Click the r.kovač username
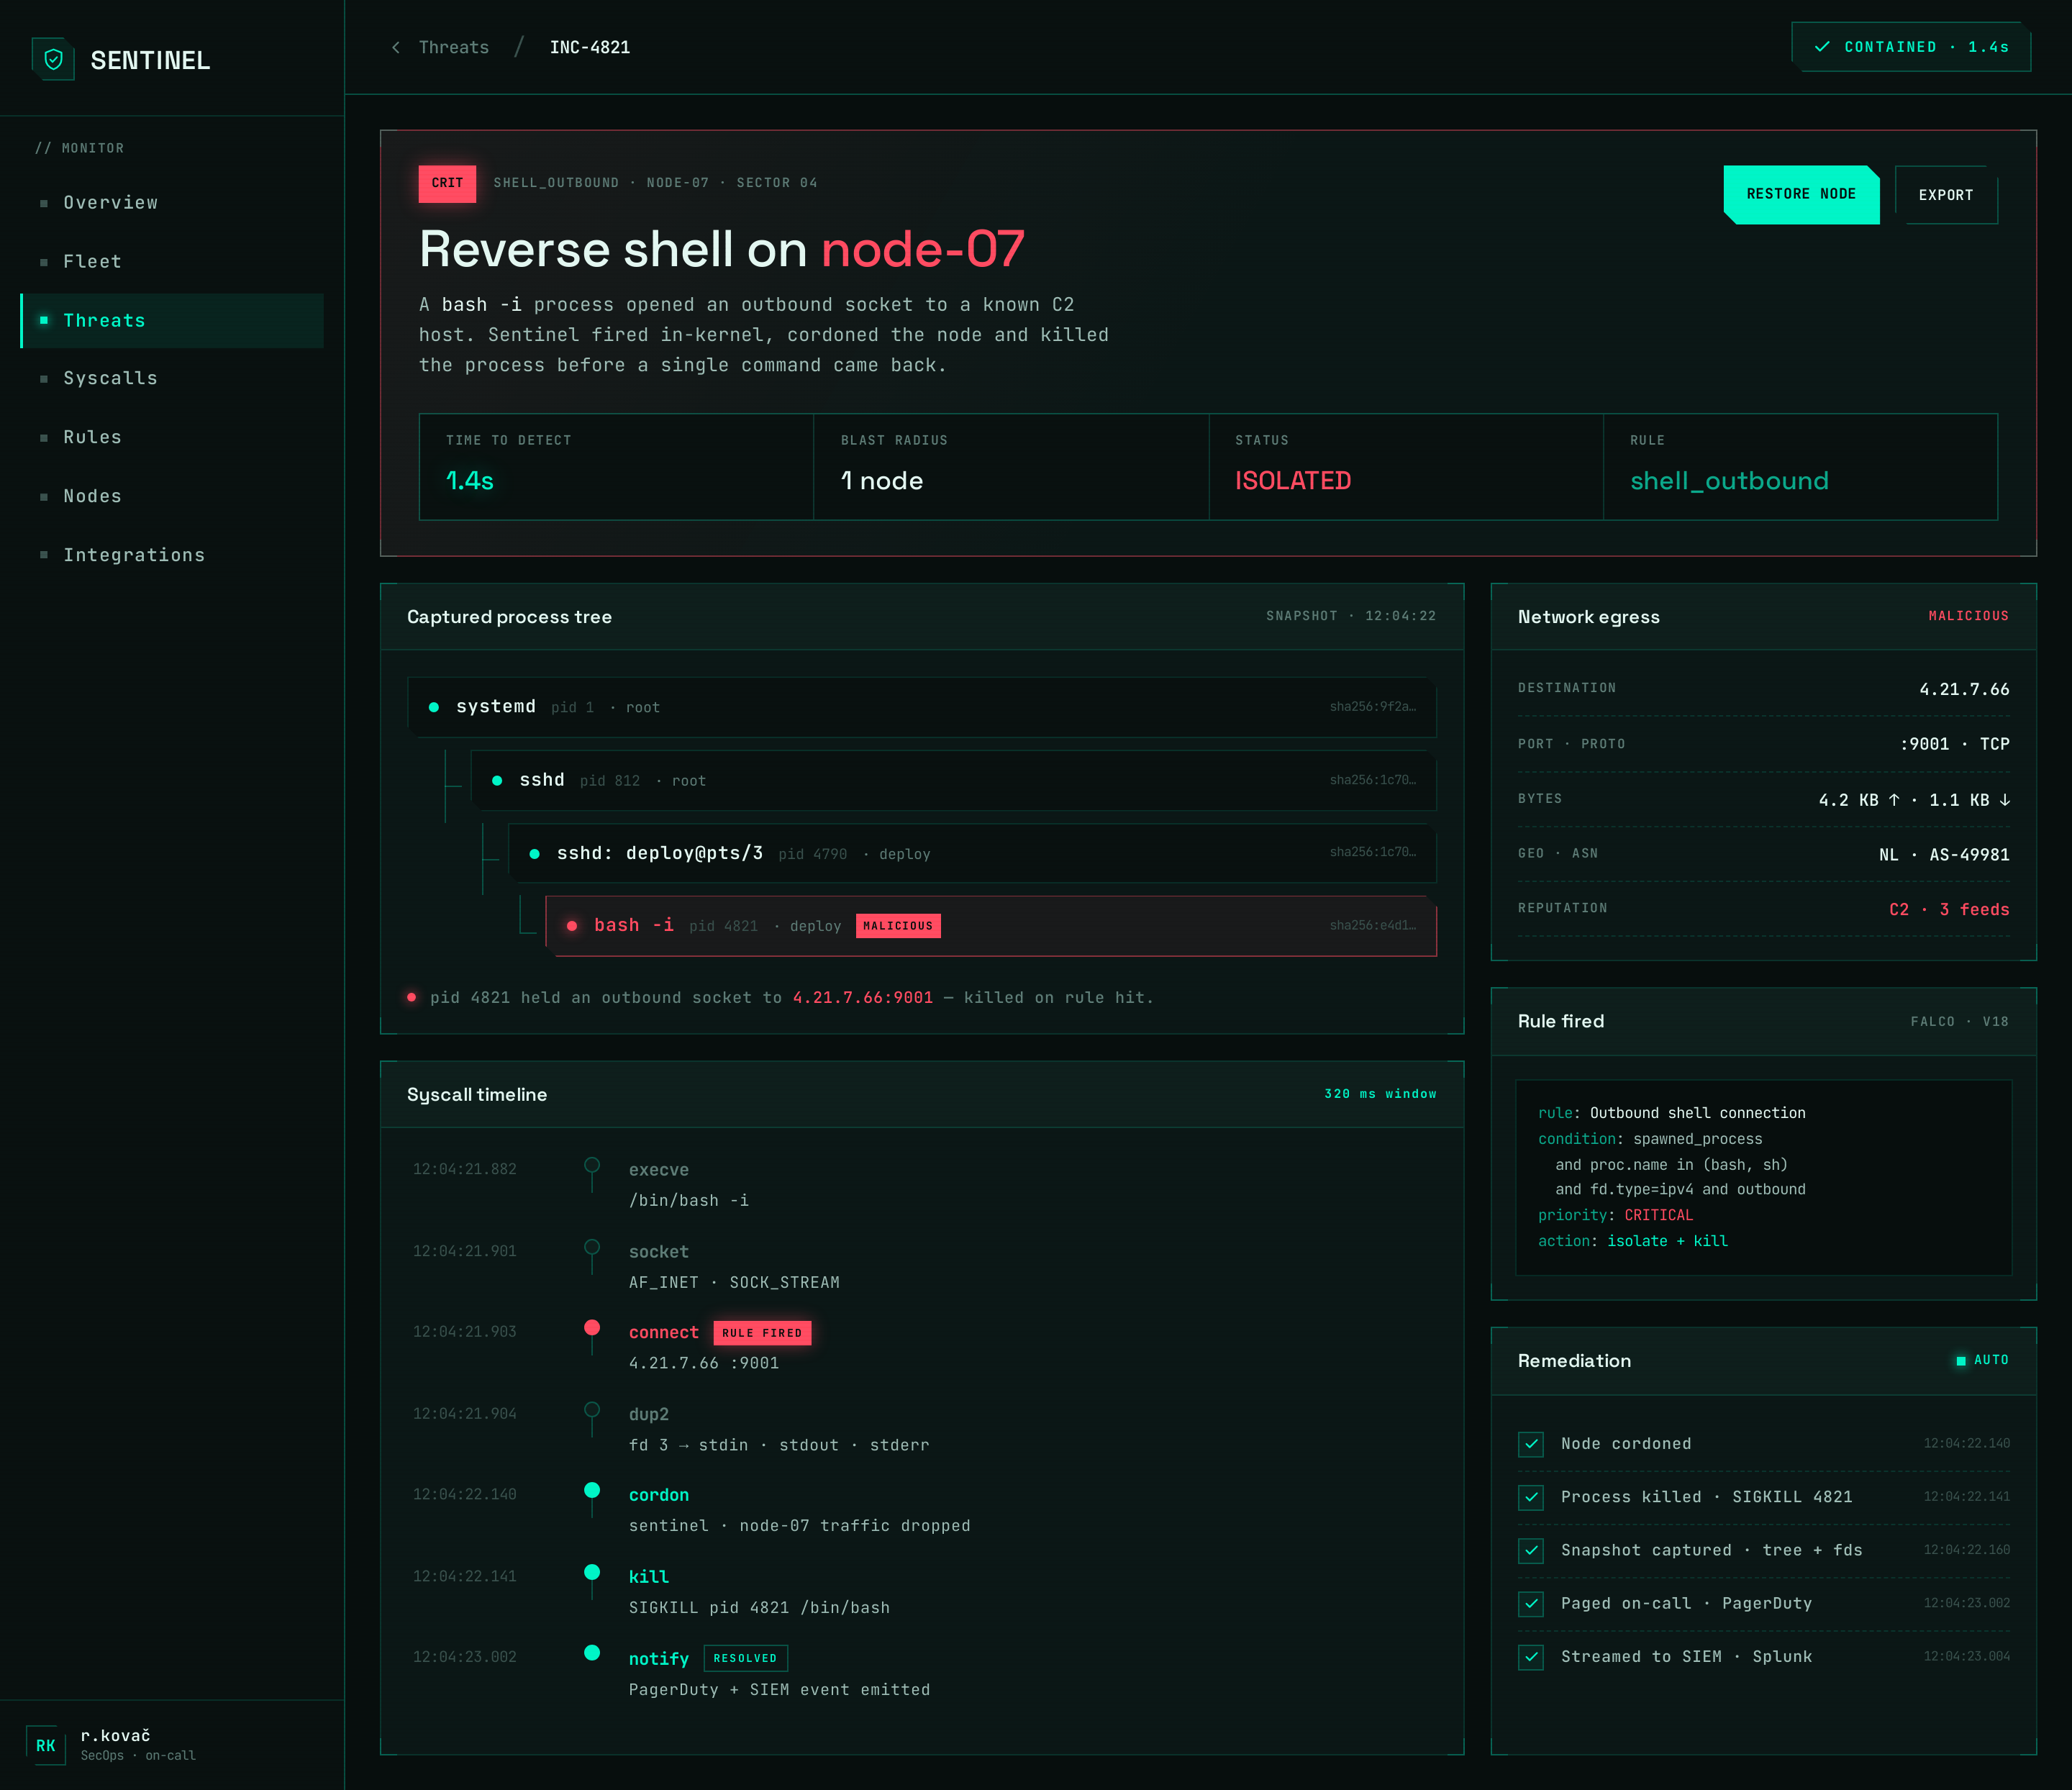 (115, 1735)
